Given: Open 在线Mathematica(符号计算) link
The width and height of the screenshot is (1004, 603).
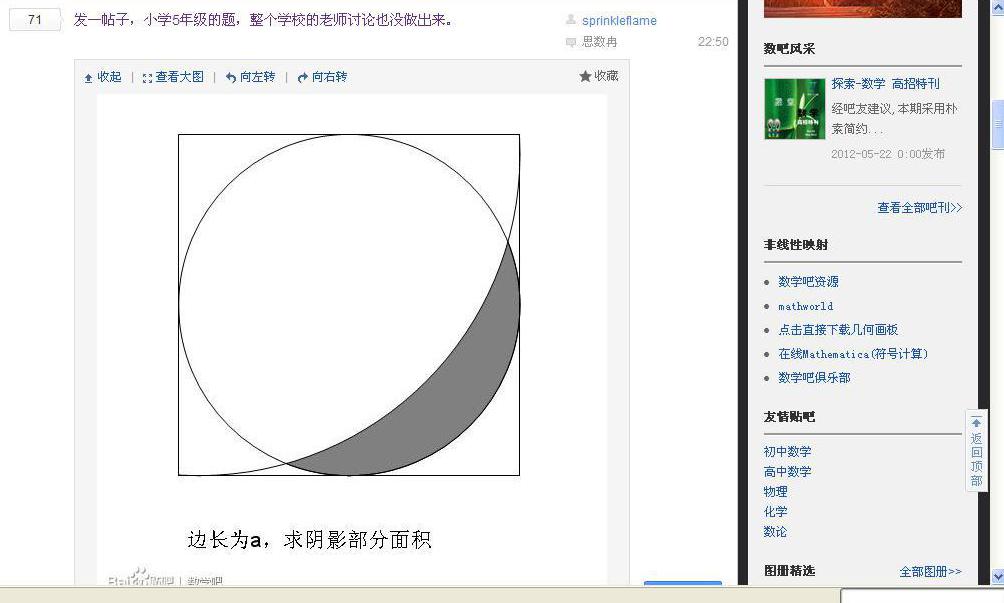Looking at the screenshot, I should [853, 354].
